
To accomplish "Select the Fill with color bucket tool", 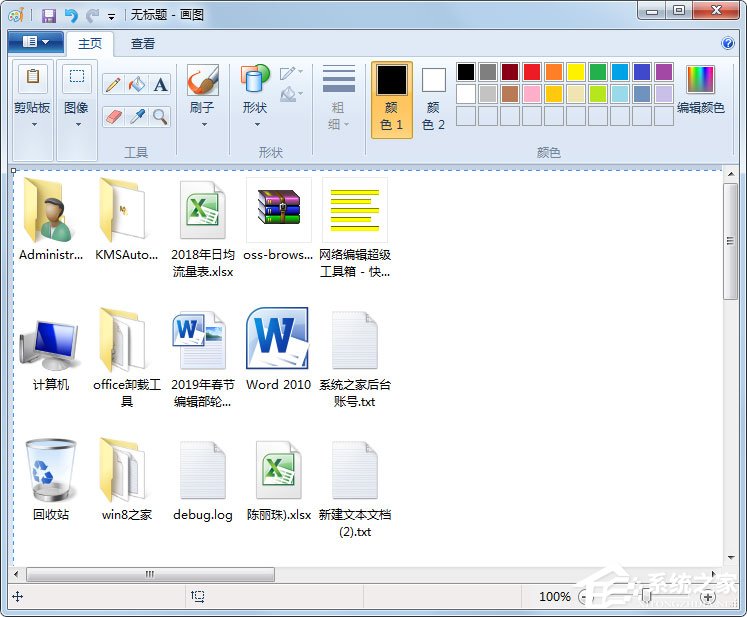I will pos(137,85).
